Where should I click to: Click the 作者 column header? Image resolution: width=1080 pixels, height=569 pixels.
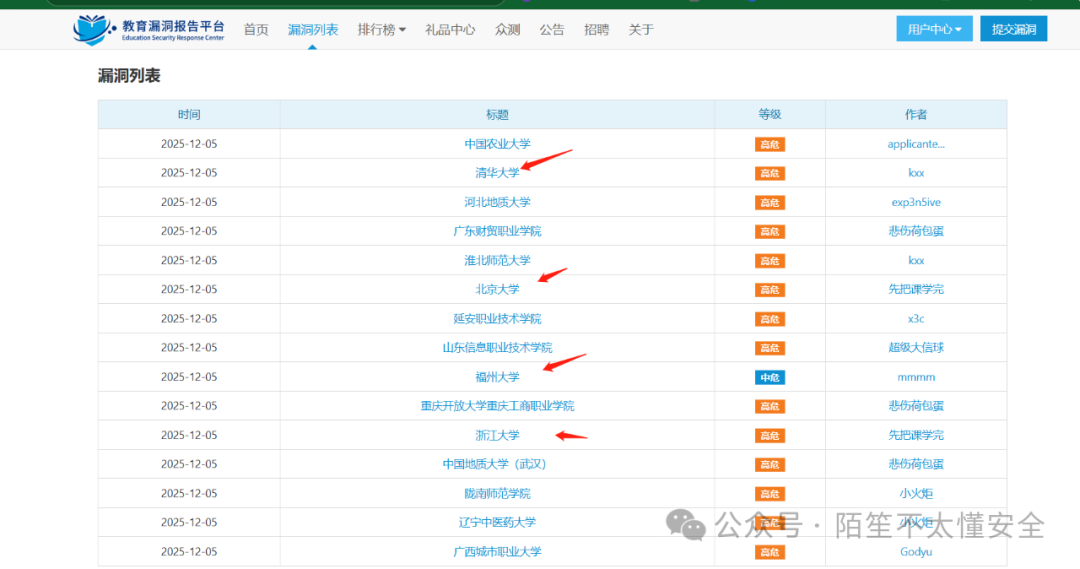tap(916, 114)
